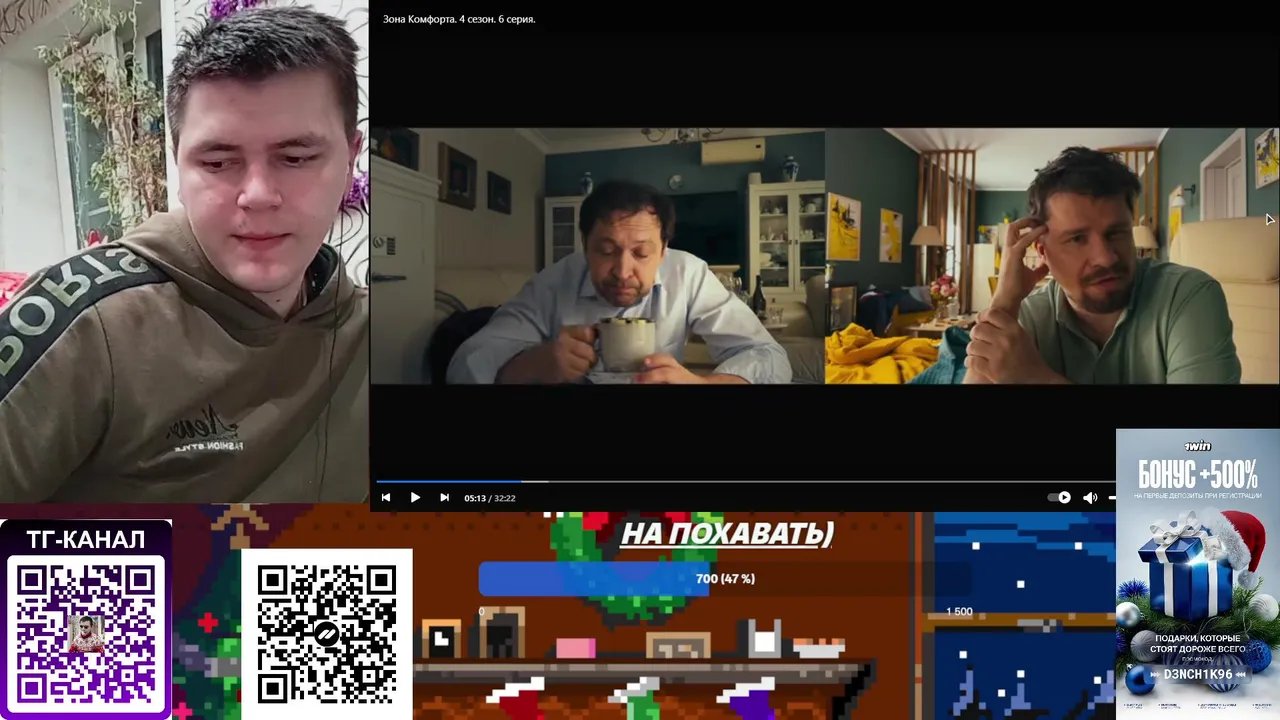
Task: Click the video title 'Зона Комфорта. 4 сезон. 6 серия.'
Action: click(x=459, y=19)
